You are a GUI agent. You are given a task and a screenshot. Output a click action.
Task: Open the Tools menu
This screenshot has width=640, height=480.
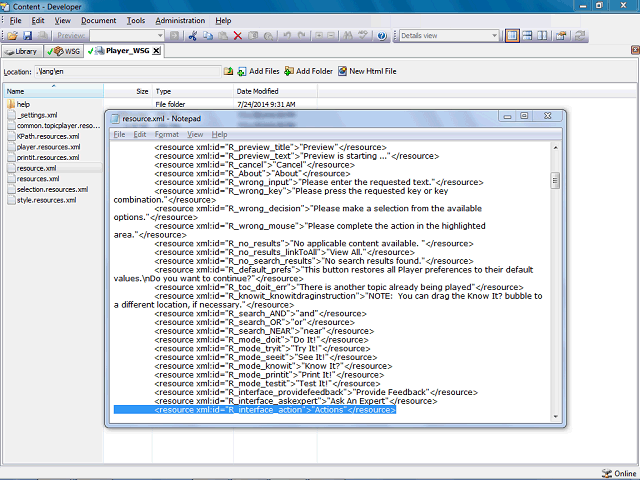tap(136, 20)
